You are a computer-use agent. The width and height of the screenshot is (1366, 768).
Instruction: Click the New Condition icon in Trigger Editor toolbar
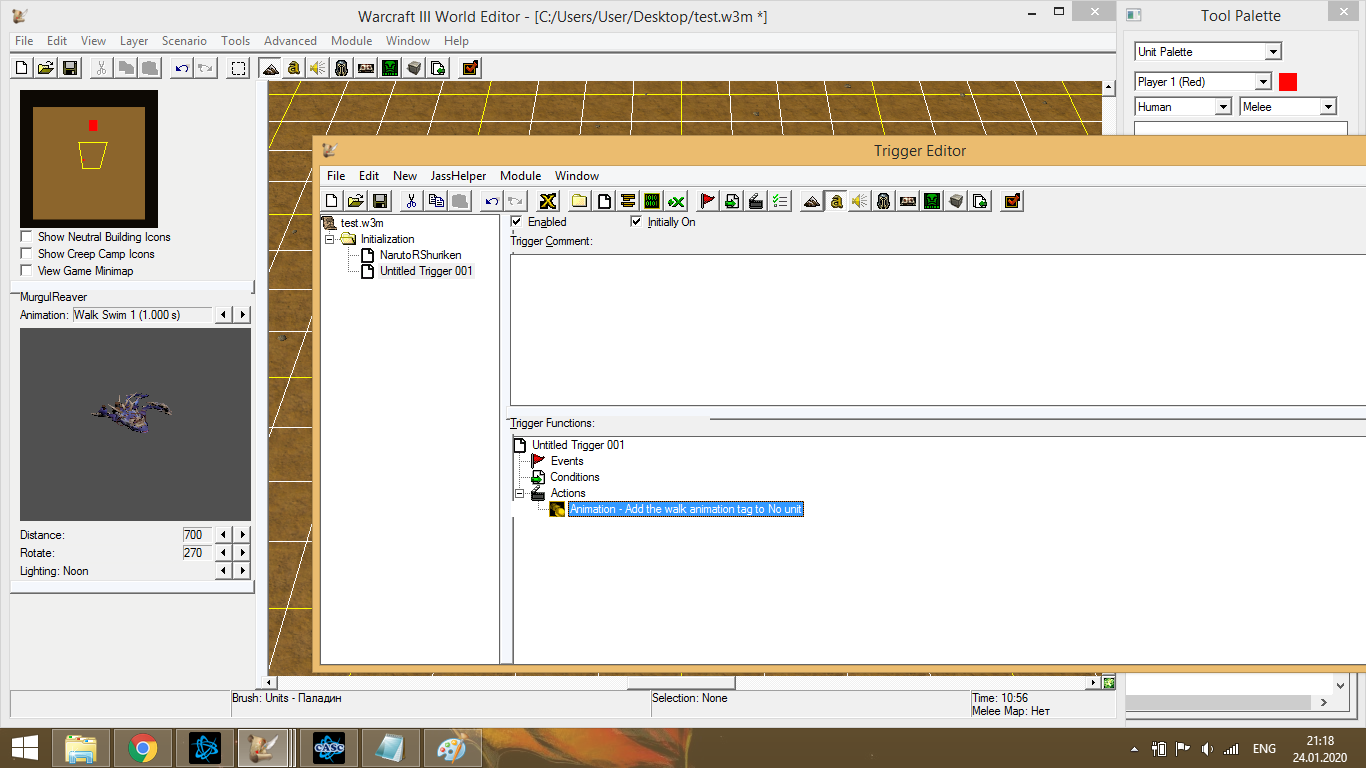click(x=732, y=201)
